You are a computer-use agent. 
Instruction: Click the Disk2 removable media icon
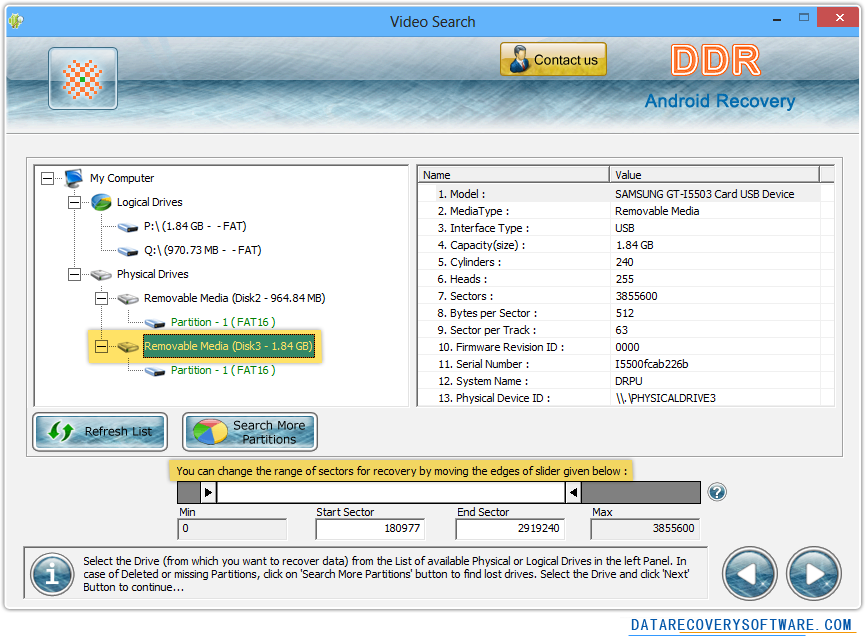[128, 299]
